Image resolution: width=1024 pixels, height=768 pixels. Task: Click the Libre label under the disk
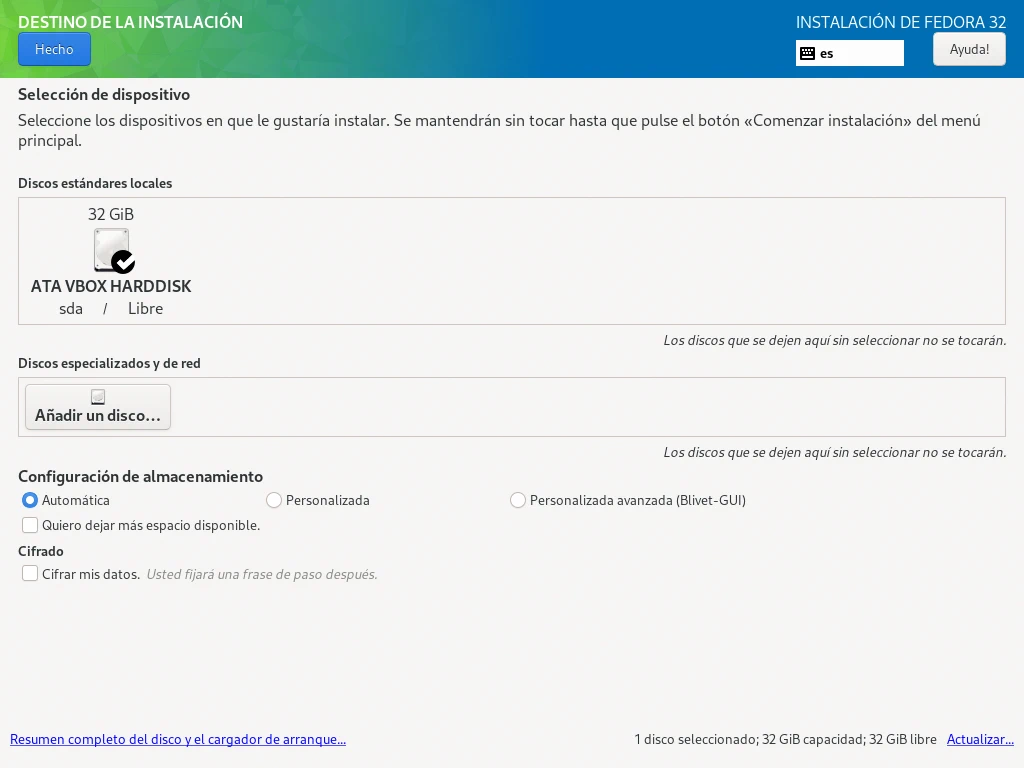point(145,309)
